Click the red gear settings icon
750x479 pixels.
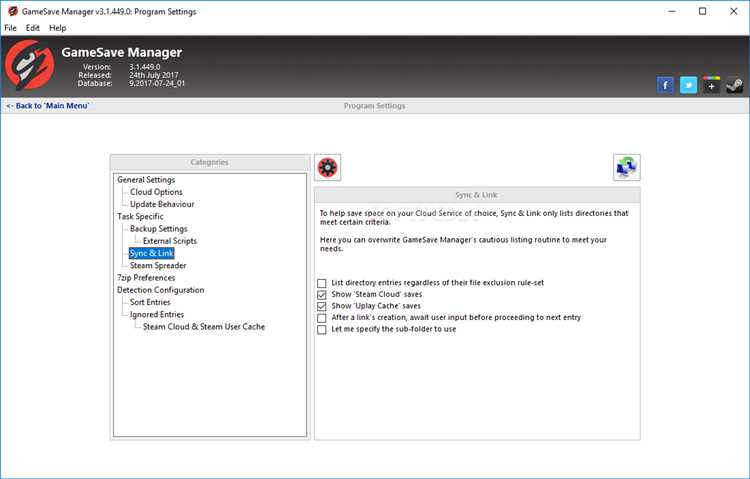click(x=328, y=167)
